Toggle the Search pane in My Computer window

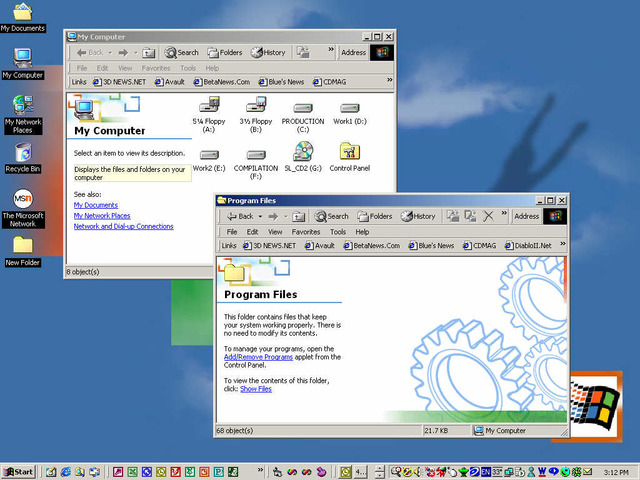(x=181, y=53)
